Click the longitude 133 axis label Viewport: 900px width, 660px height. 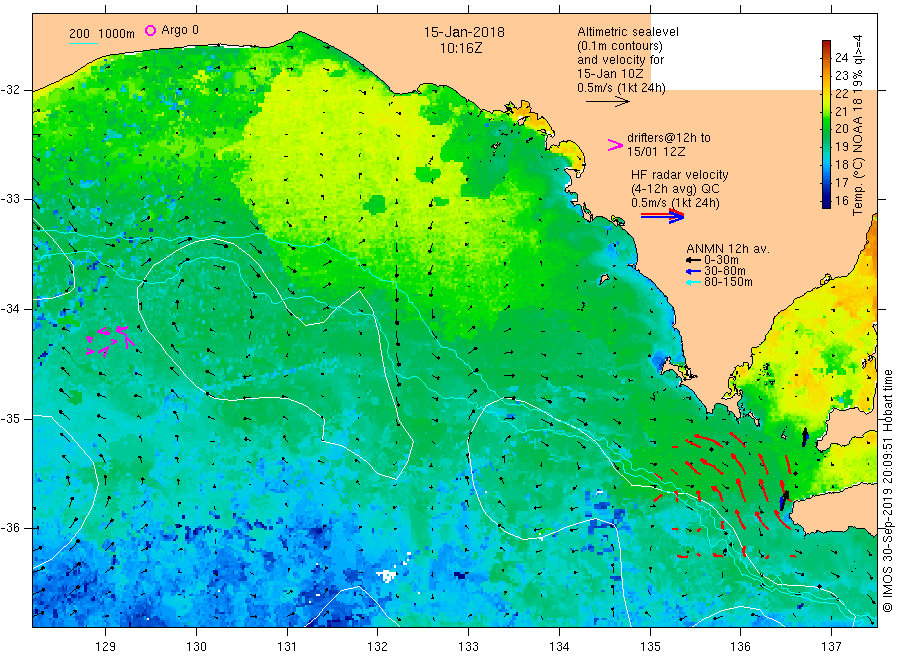468,647
